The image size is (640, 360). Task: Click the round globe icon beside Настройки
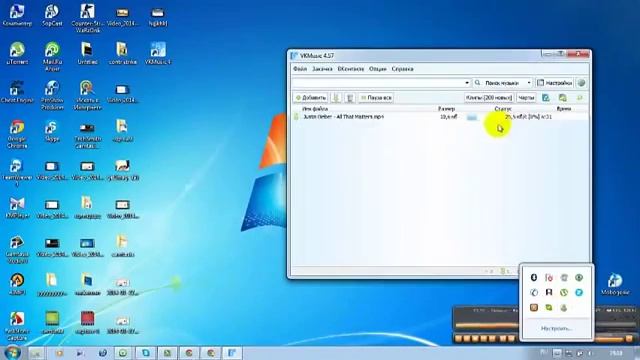tap(581, 83)
